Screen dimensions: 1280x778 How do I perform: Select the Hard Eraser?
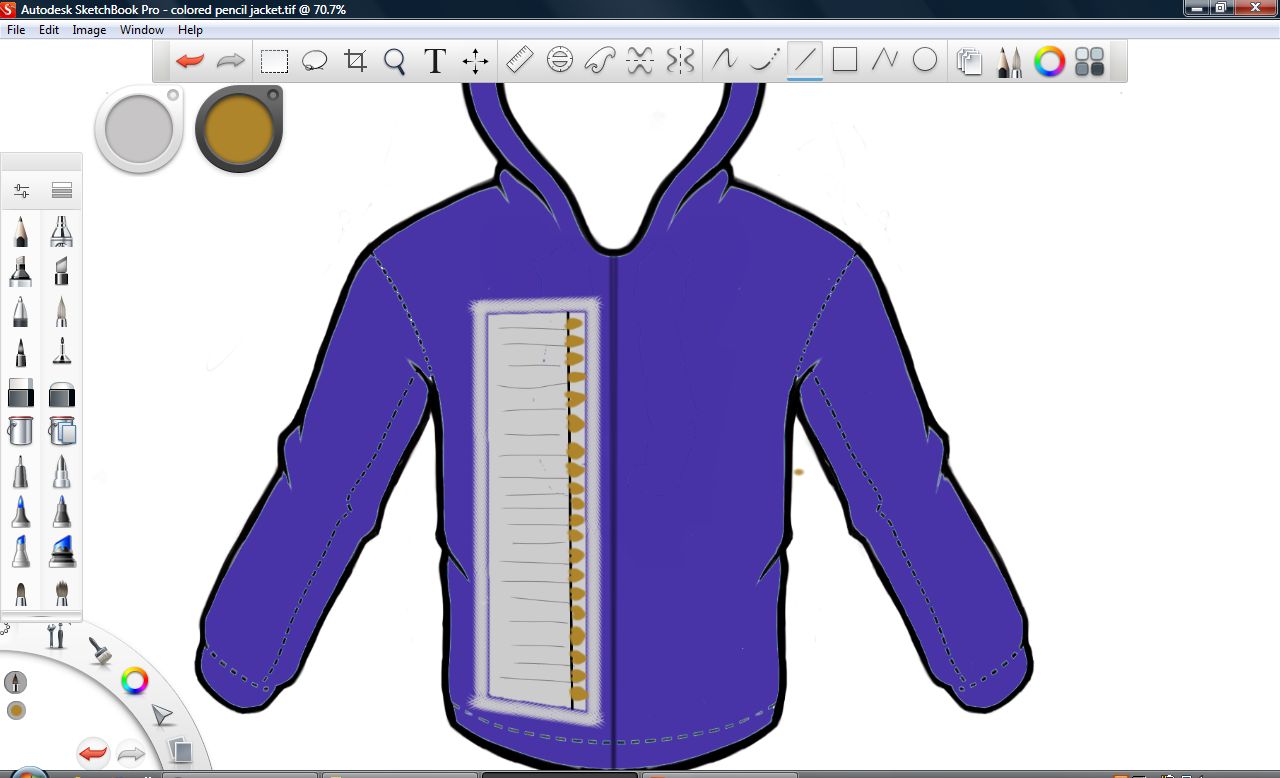[x=21, y=392]
